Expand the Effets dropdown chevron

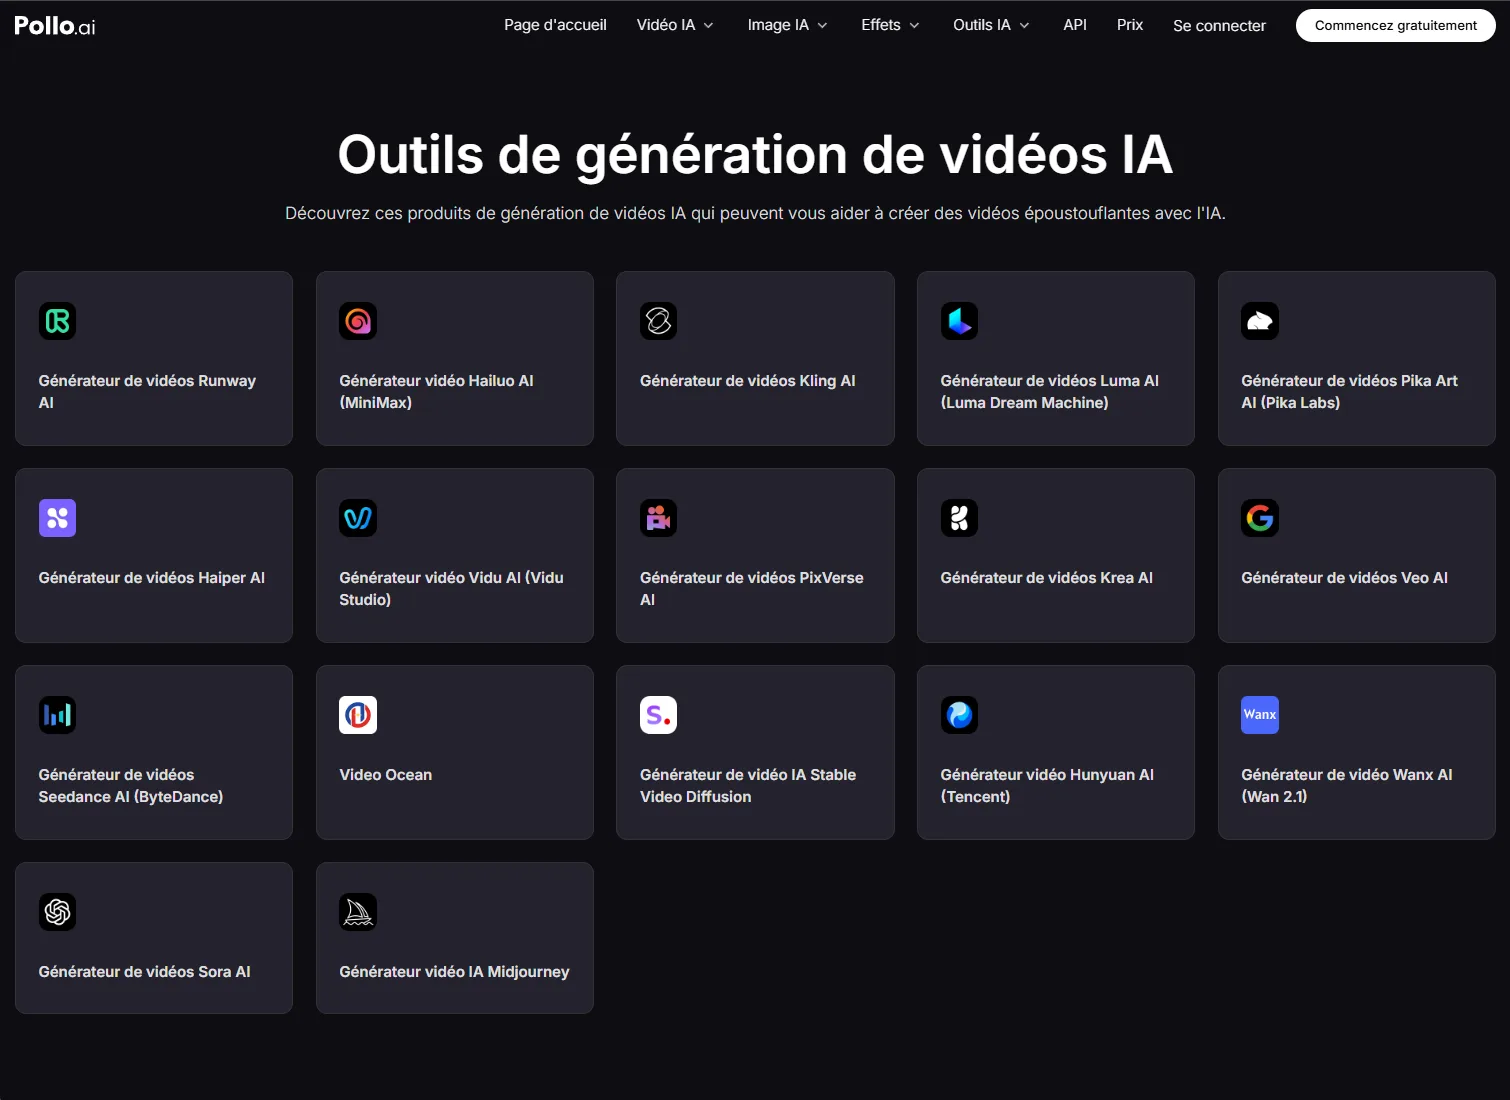coord(914,26)
